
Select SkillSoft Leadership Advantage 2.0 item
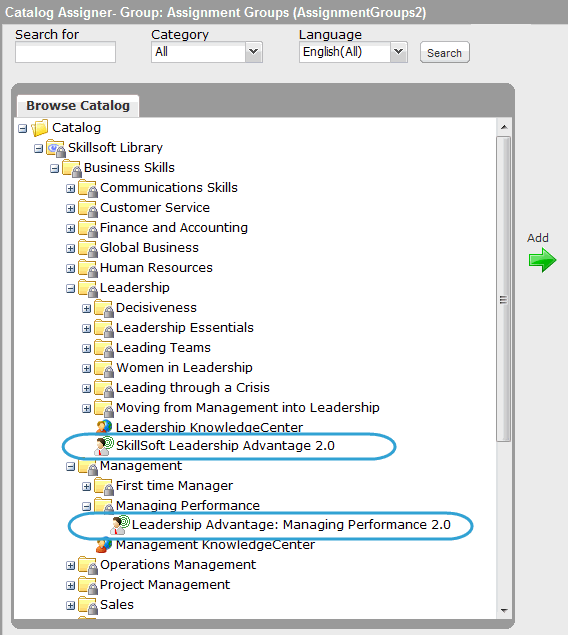tap(225, 445)
